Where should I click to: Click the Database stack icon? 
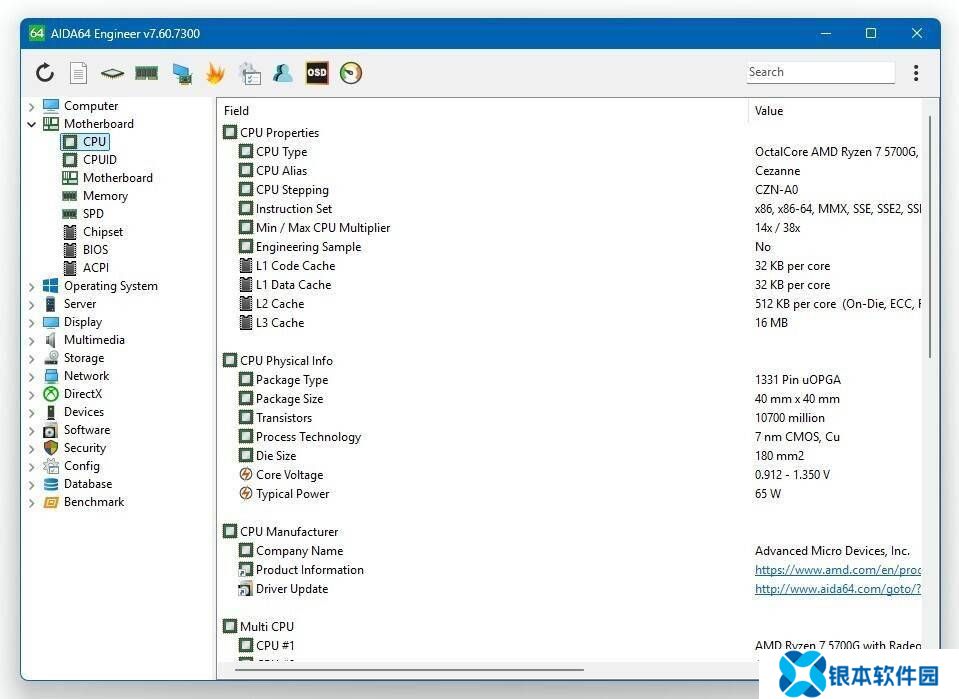click(51, 484)
